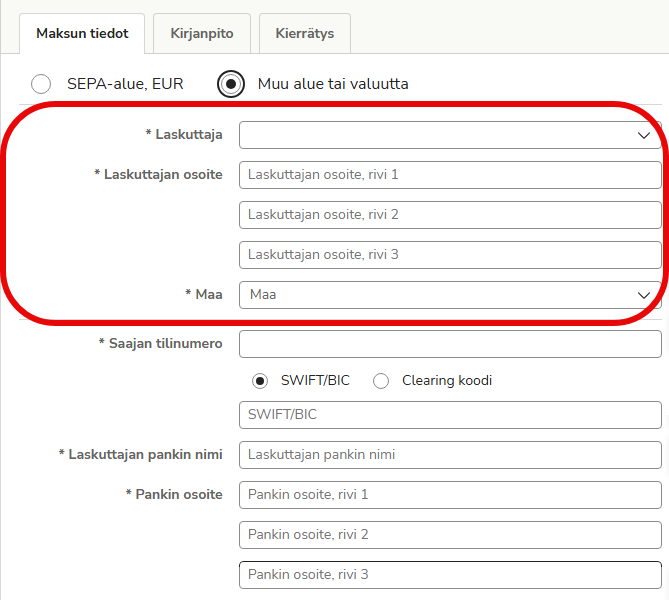Click the Laskuttajan pankin nimi label
669x600 pixels.
140,454
